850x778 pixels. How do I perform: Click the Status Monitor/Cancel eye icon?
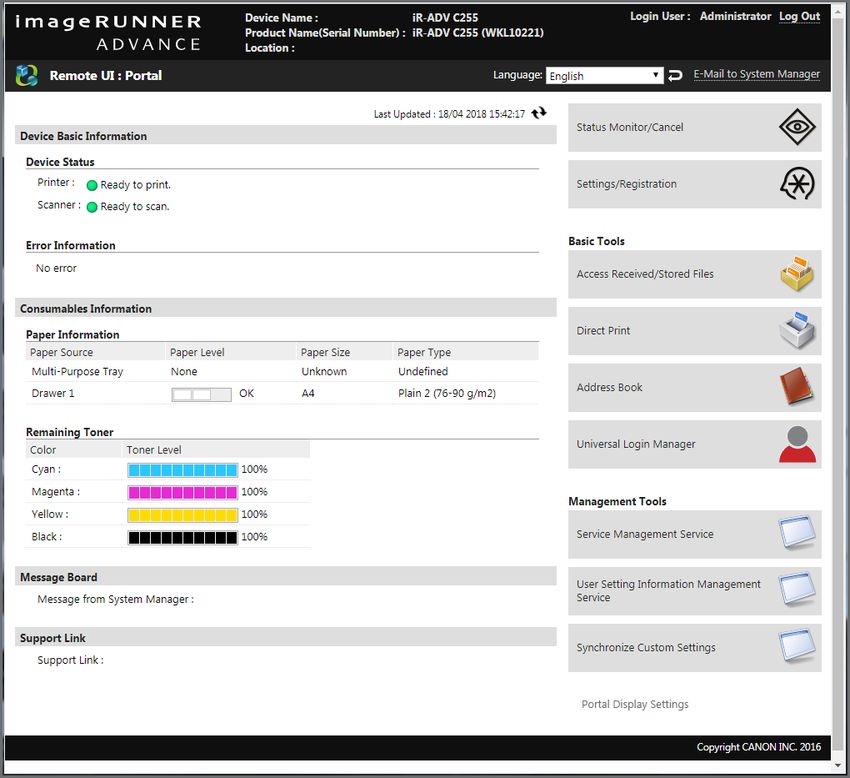point(797,127)
